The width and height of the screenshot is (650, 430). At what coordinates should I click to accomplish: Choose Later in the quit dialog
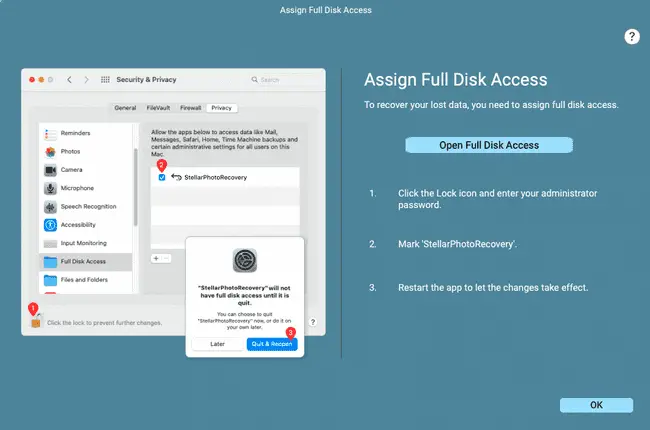click(217, 344)
